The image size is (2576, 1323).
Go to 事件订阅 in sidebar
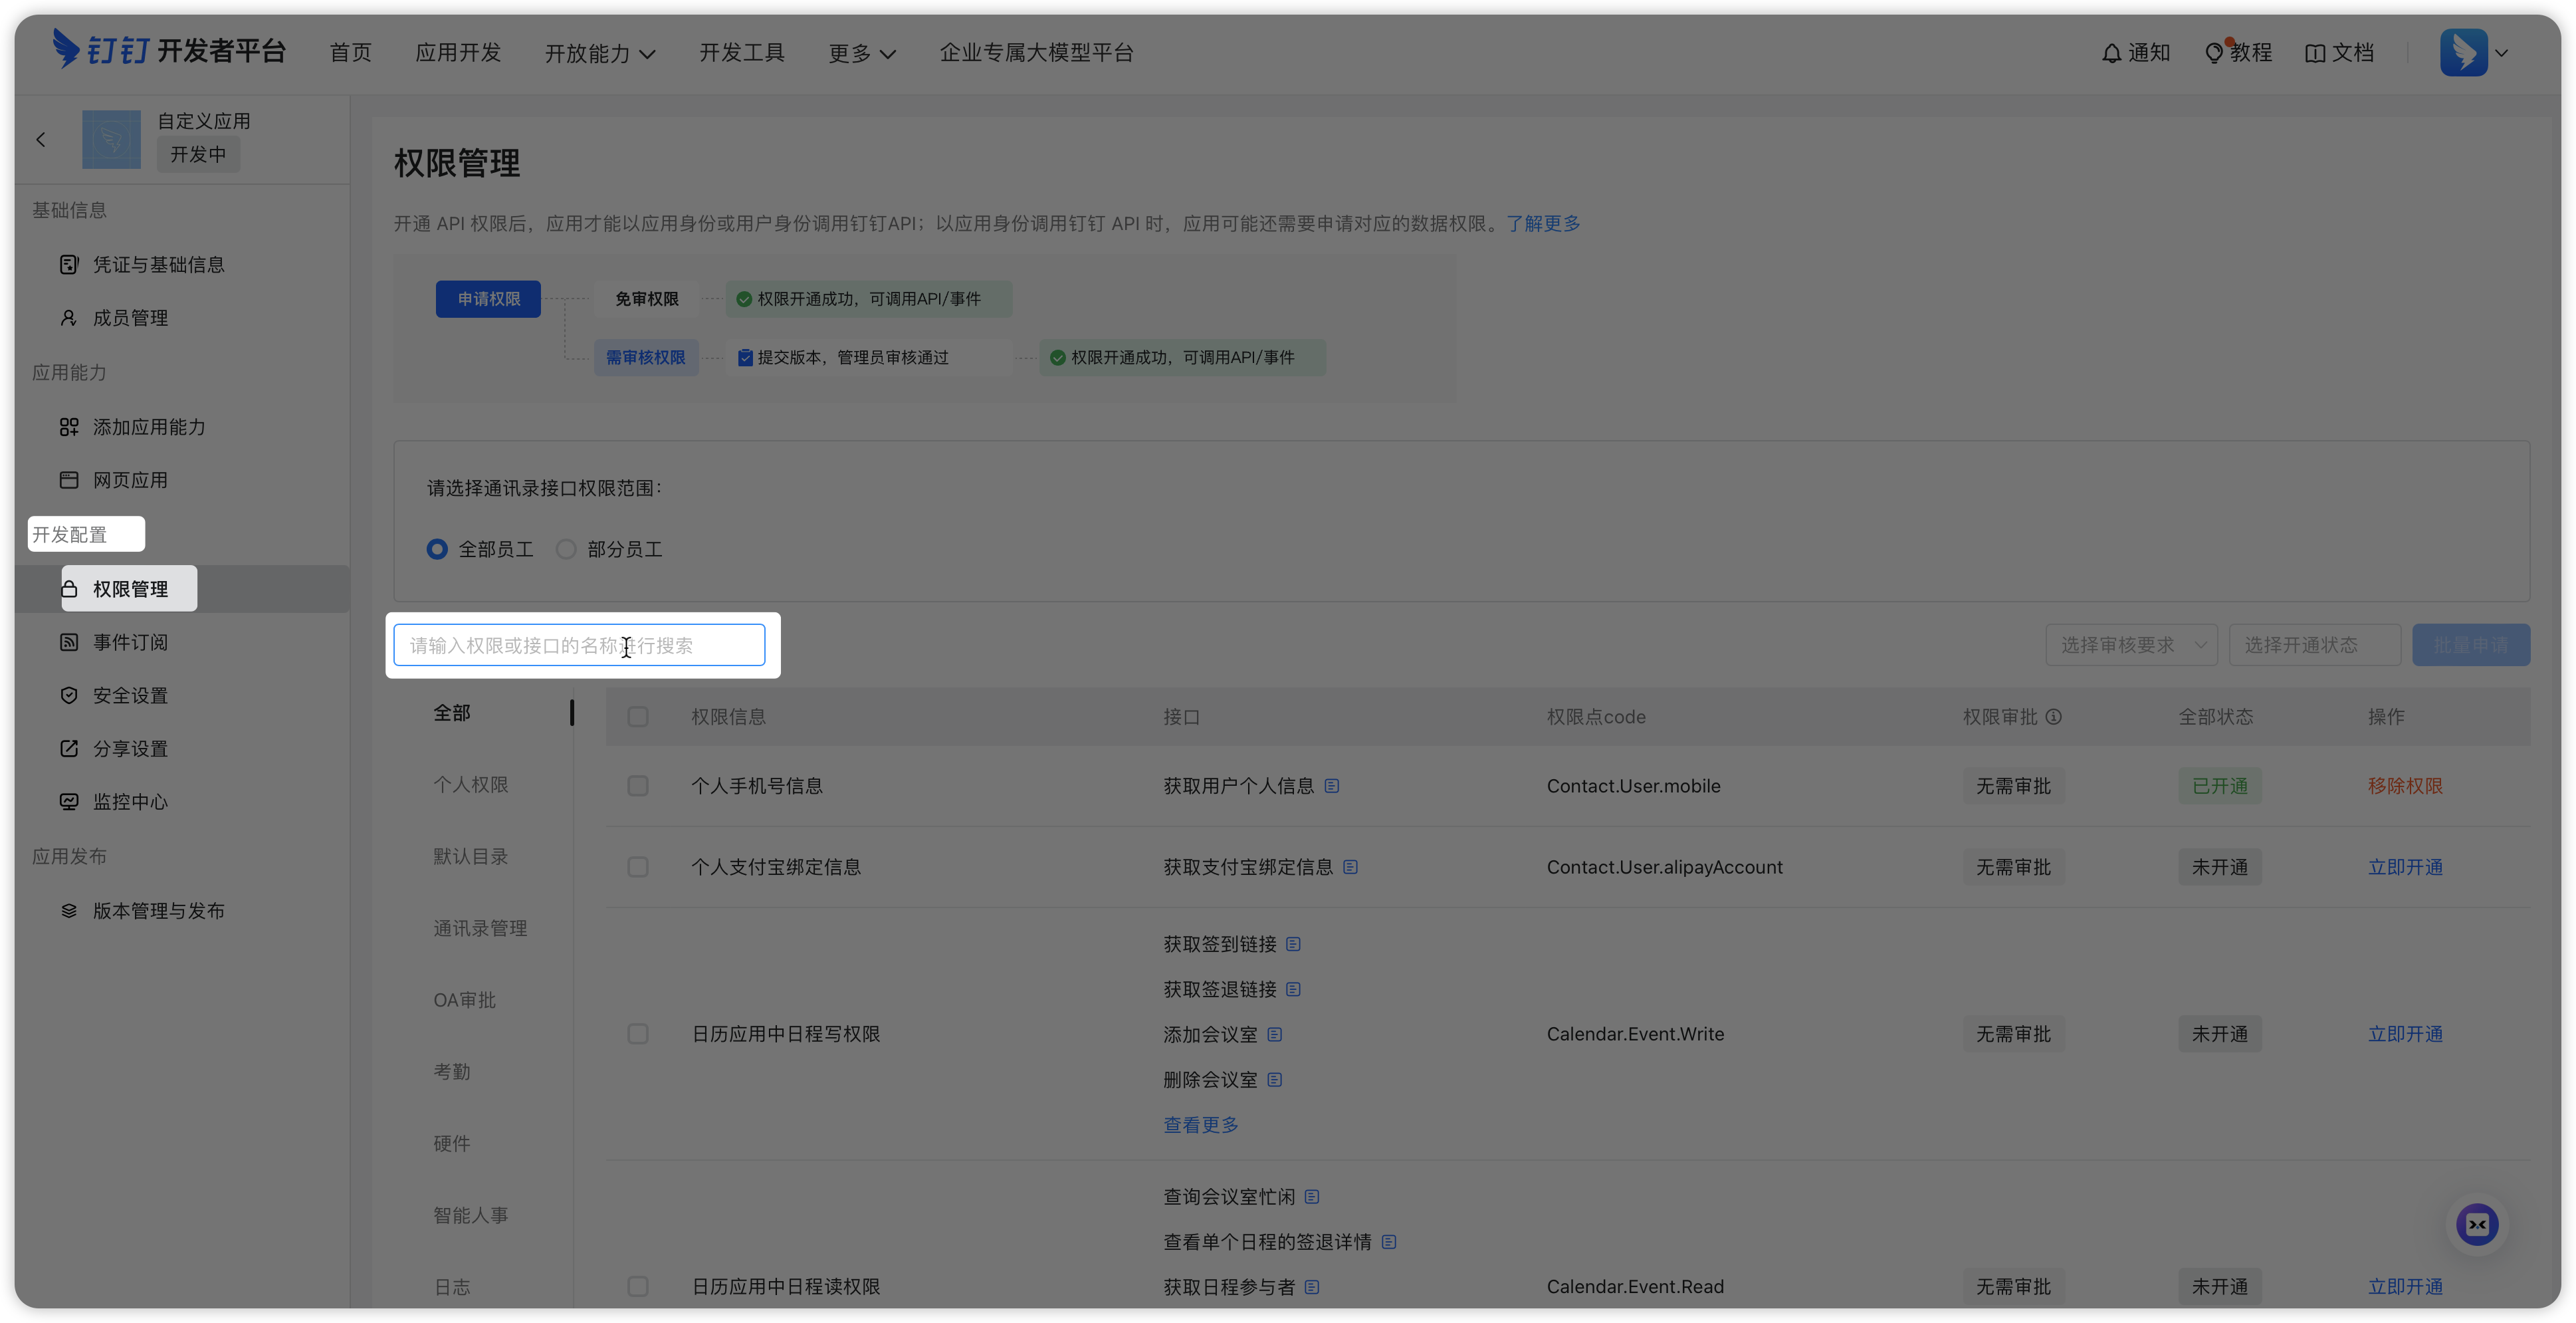point(130,642)
